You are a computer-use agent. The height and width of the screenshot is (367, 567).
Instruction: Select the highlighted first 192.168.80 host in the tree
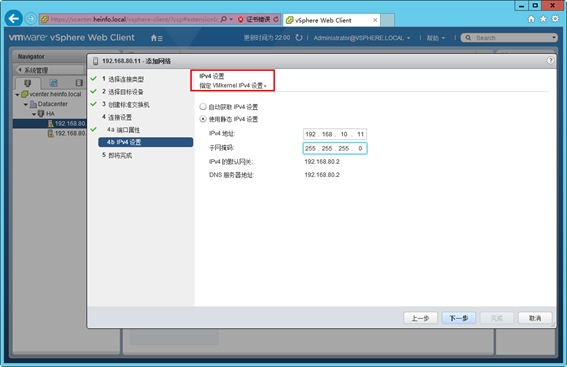67,124
